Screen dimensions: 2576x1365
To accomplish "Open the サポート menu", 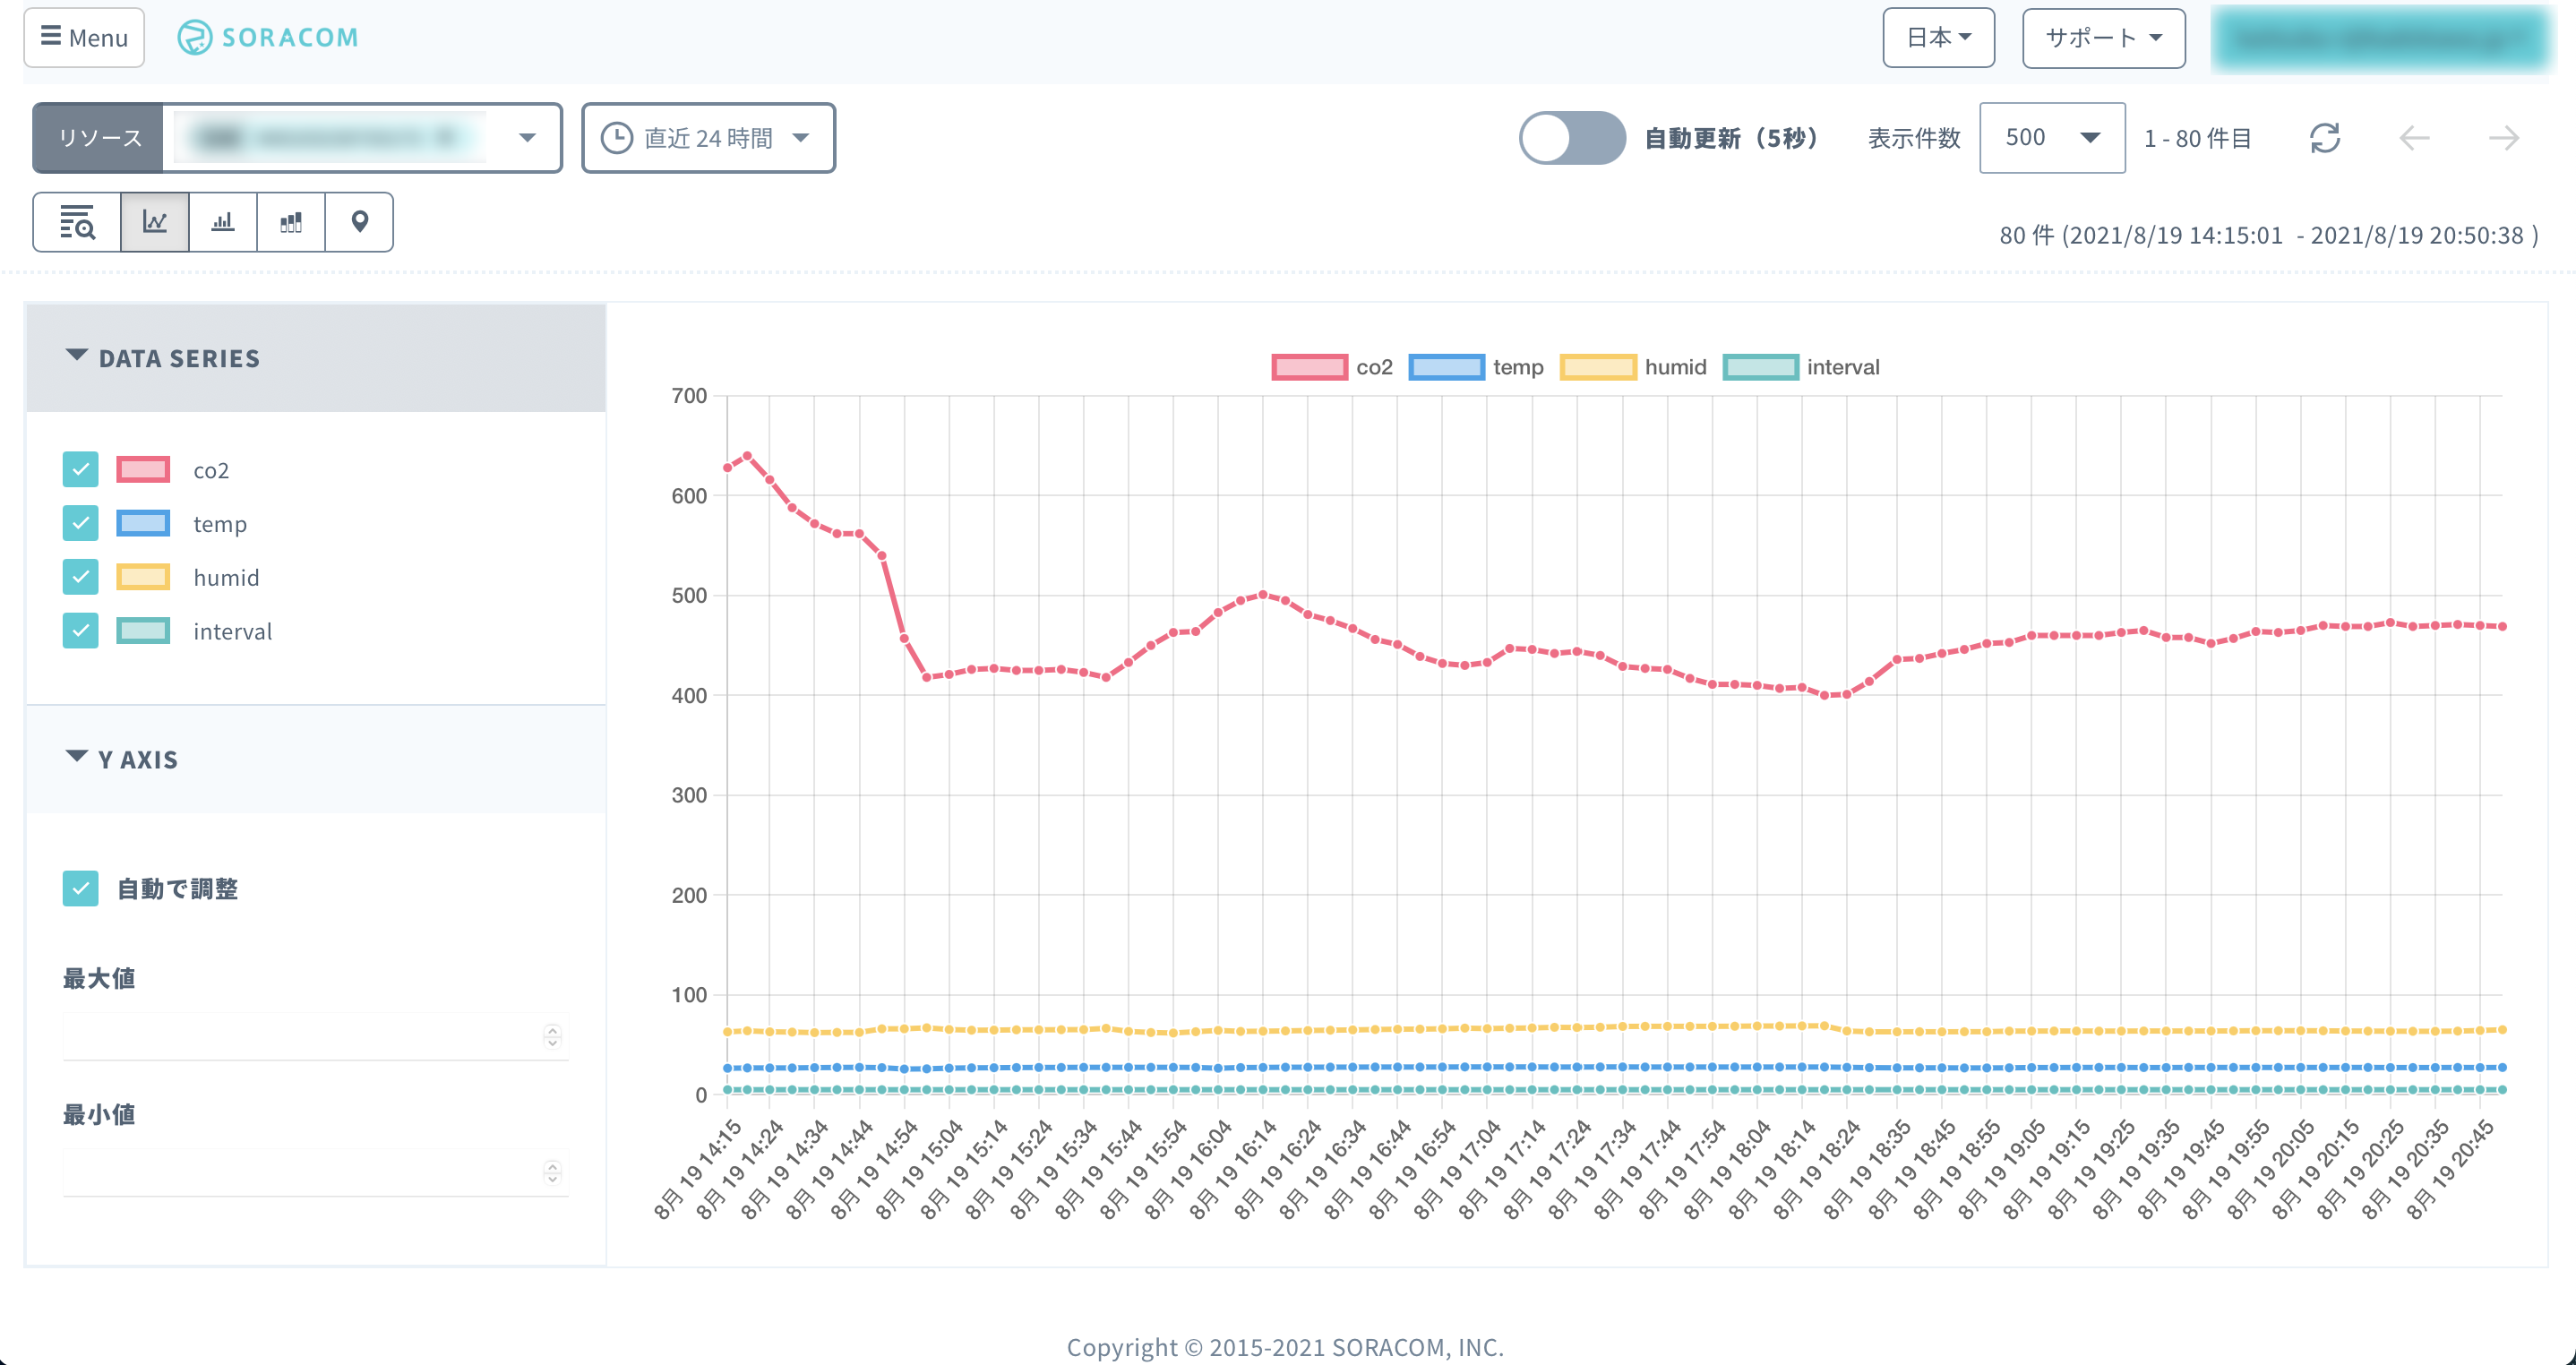I will [2103, 38].
